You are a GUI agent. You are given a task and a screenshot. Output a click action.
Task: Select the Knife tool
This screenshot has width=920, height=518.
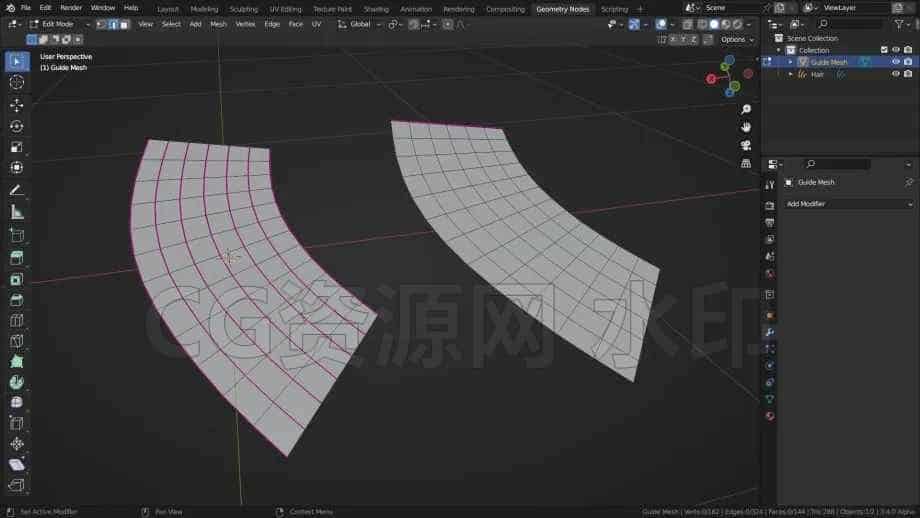click(x=17, y=341)
